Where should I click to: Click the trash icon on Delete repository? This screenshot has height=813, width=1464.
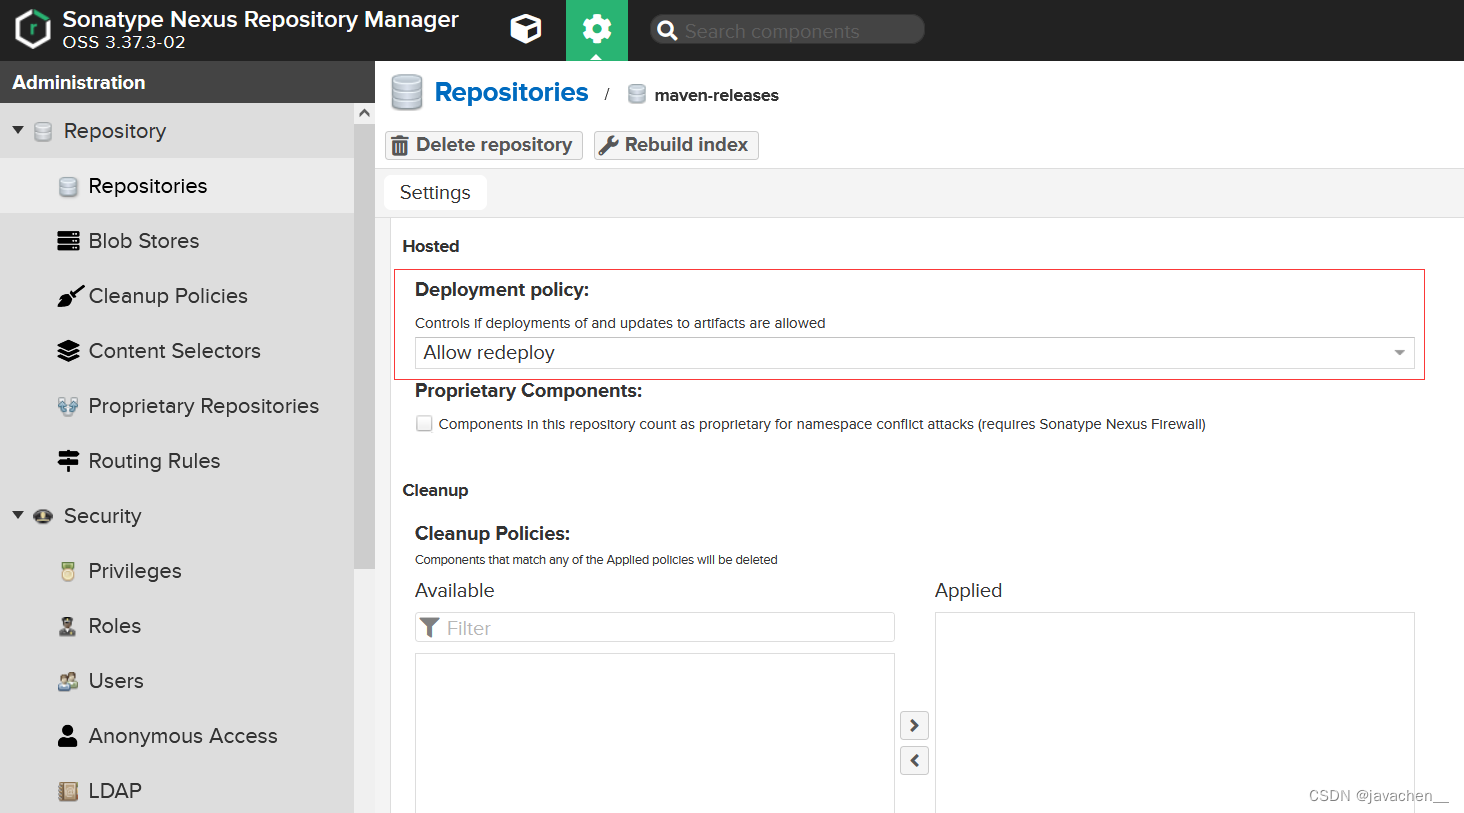click(x=400, y=146)
